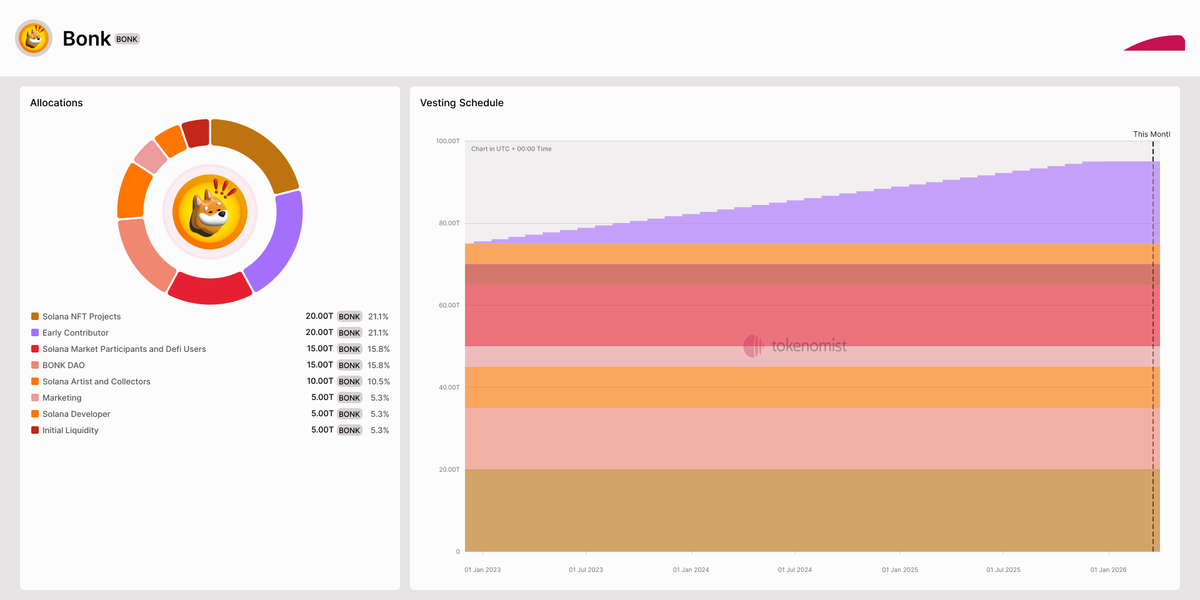1200x600 pixels.
Task: Click the BONK ticker badge beside the title
Action: coord(127,39)
